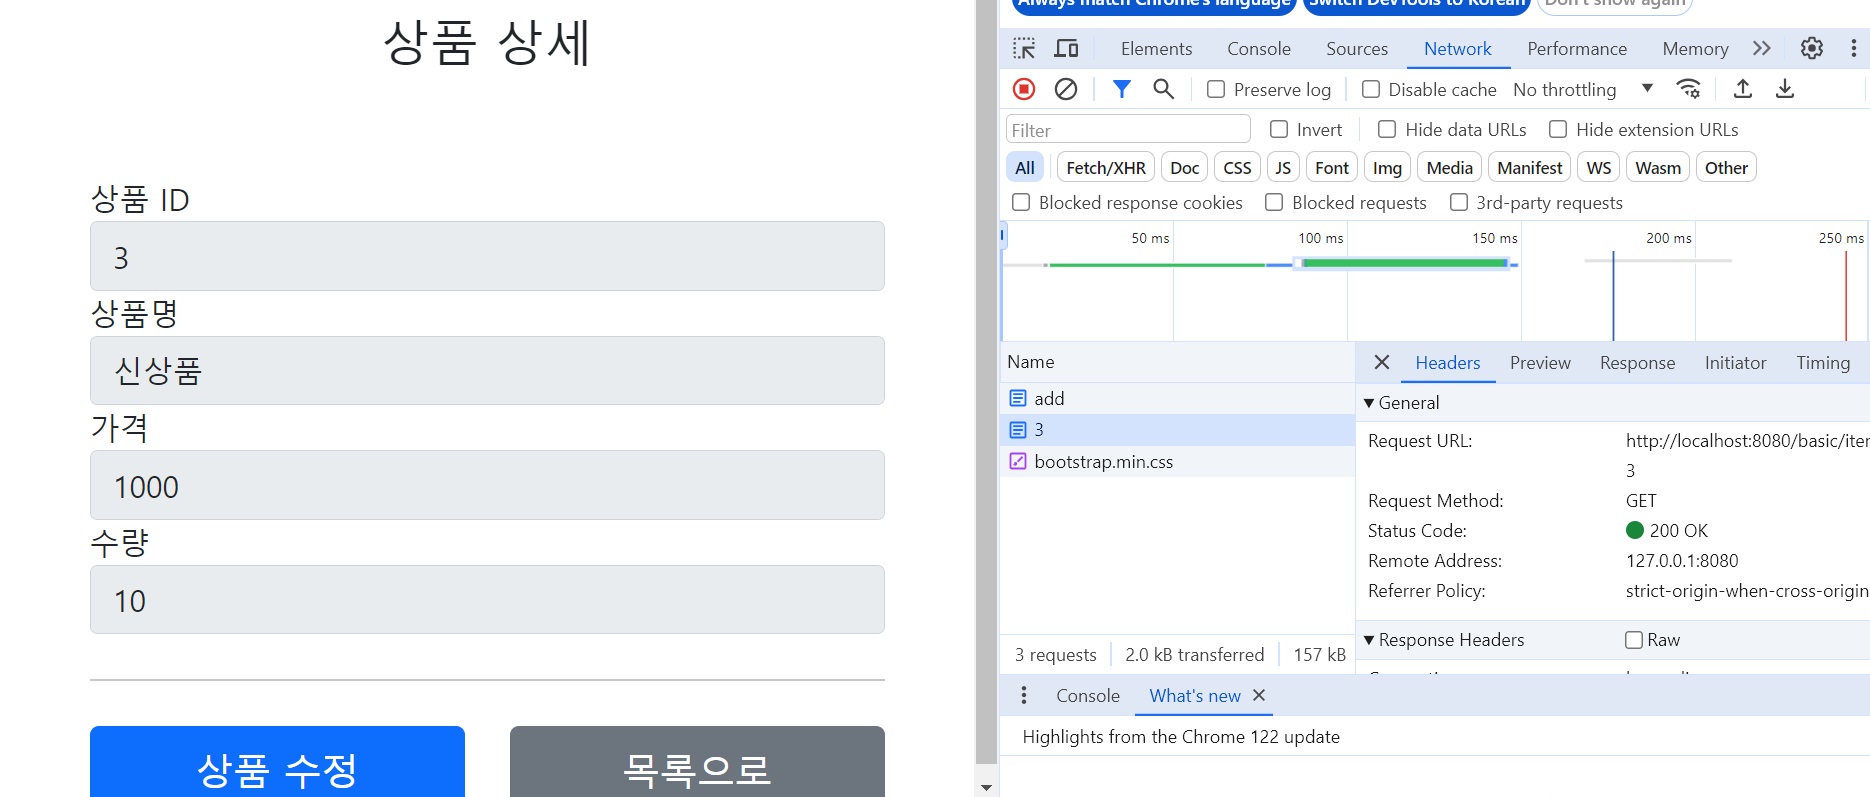Filter requests by Fetch/XHR
1870x797 pixels.
pos(1106,167)
